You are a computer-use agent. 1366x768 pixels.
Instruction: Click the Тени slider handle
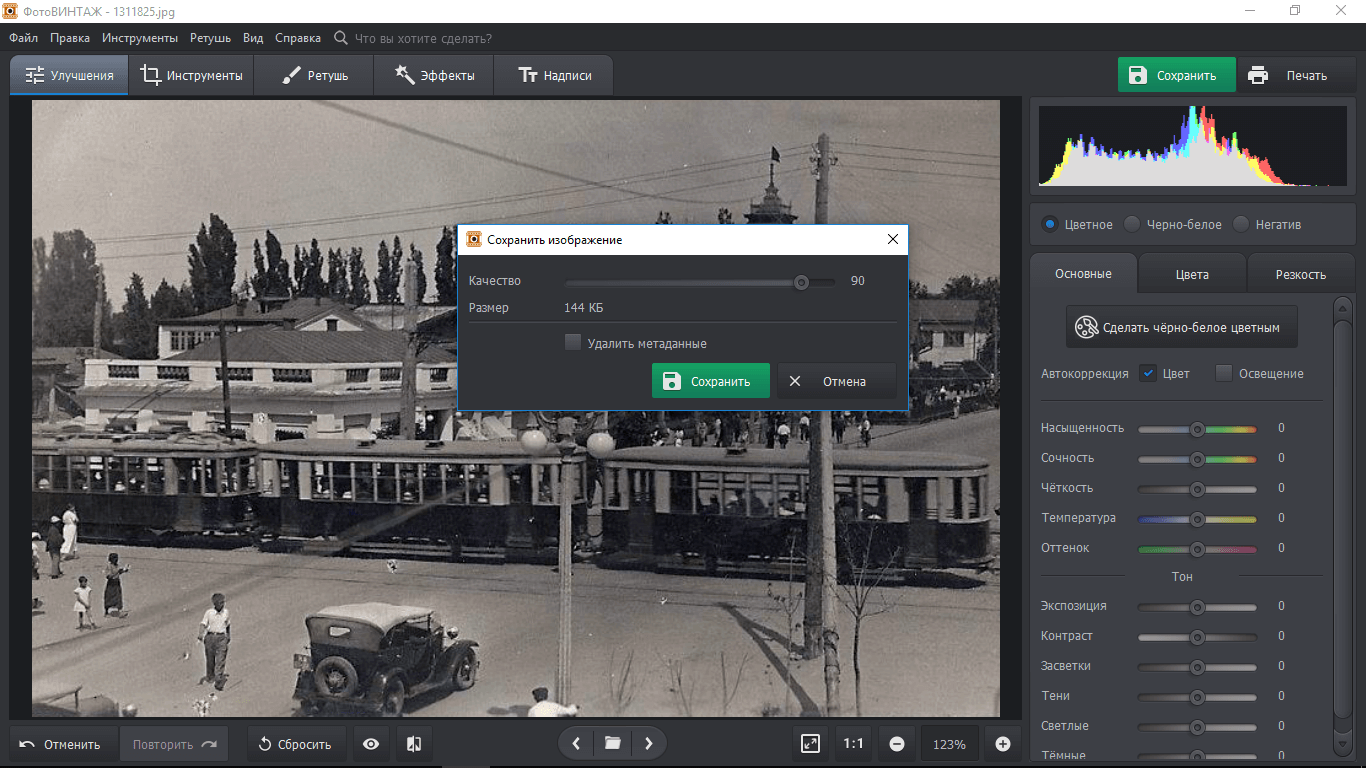[x=1197, y=697]
